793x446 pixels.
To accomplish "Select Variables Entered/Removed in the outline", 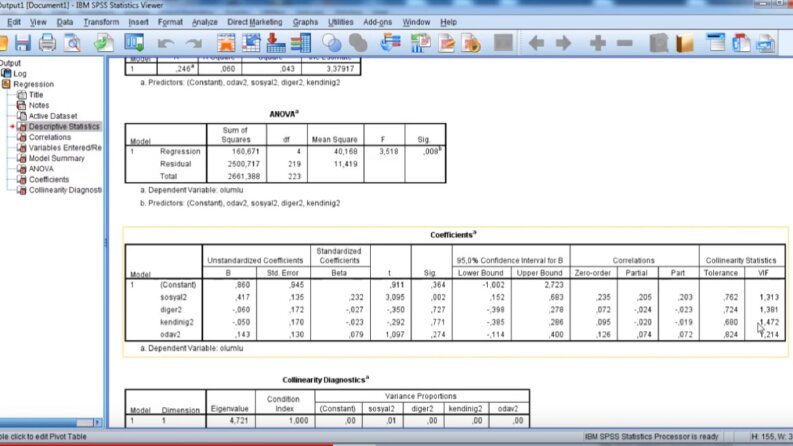I will (65, 148).
